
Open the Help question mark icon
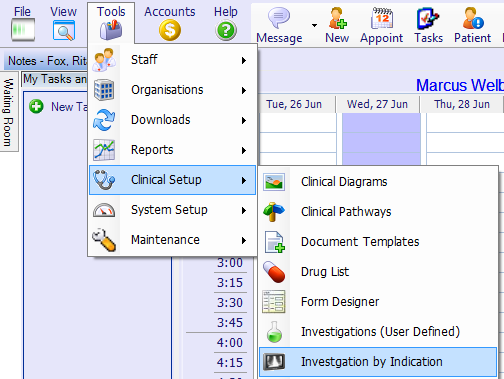(x=226, y=30)
